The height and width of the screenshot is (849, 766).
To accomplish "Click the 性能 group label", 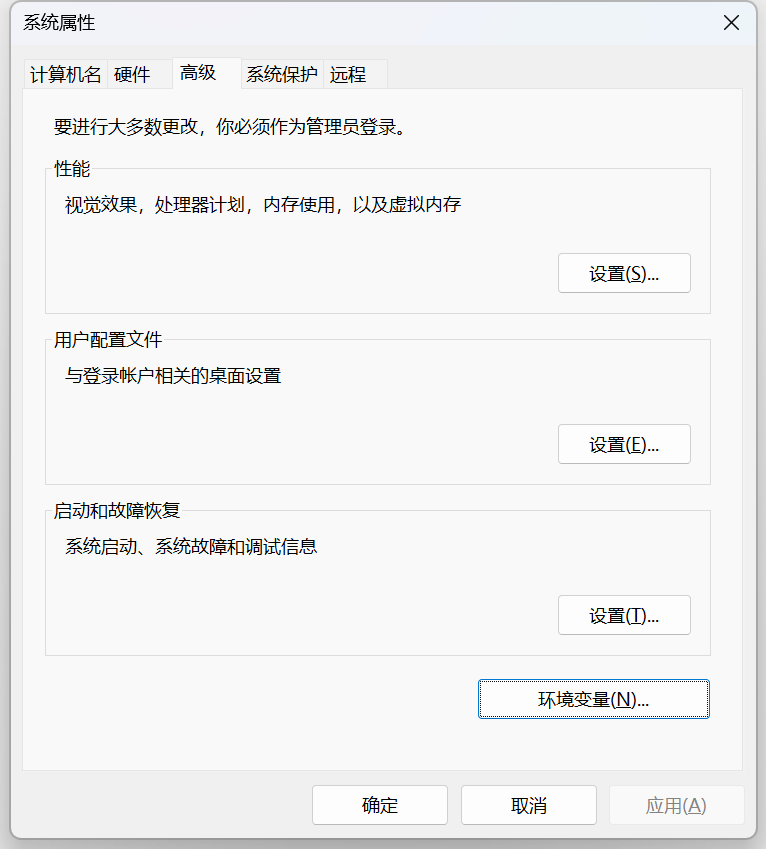I will tap(72, 169).
